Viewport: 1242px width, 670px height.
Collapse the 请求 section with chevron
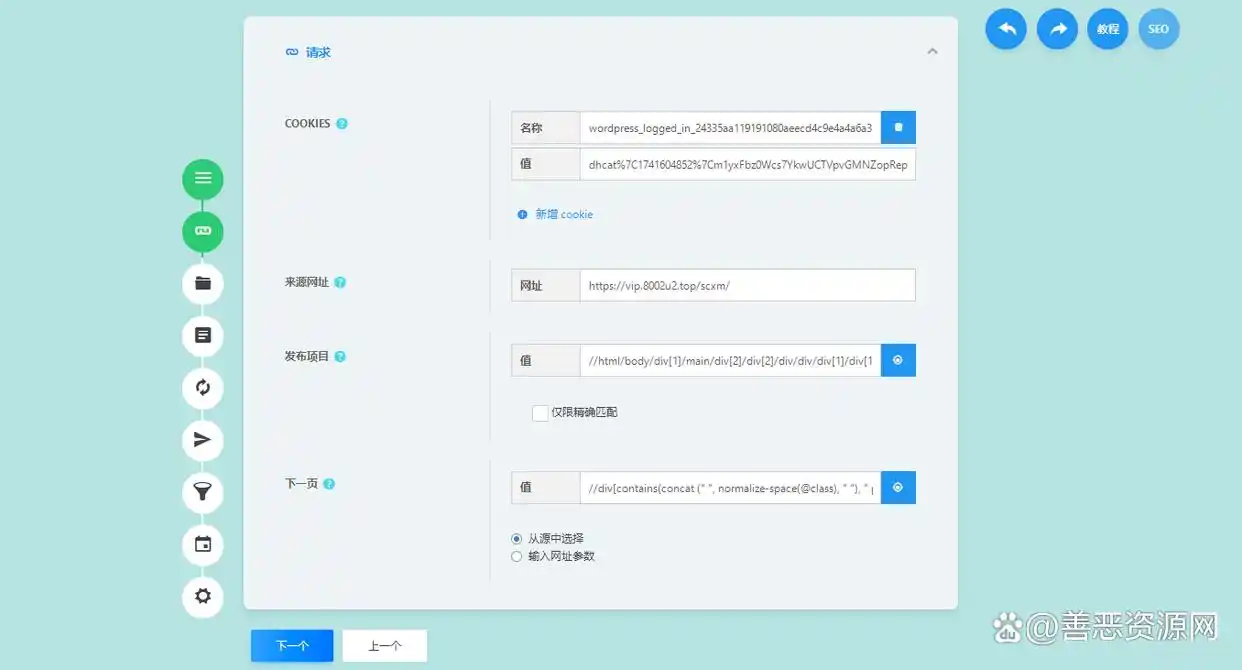tap(932, 52)
